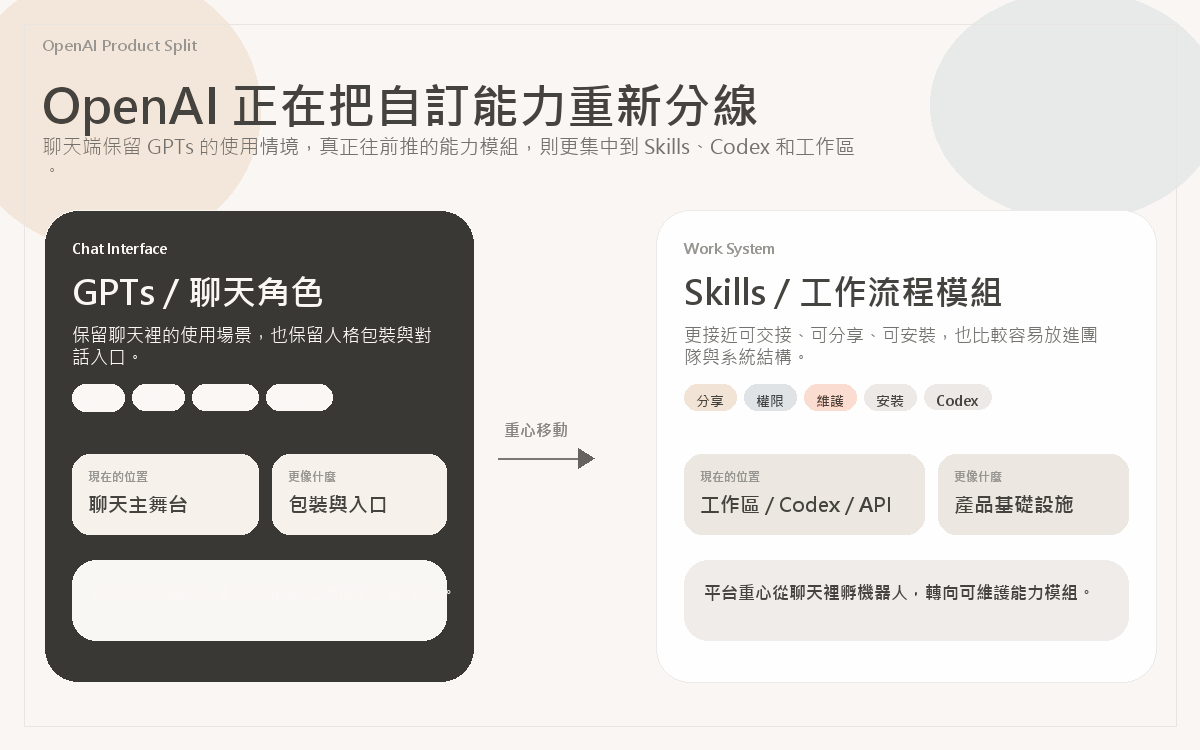Select the main title OpenAI 正在把自訂能力重新分線
This screenshot has width=1200, height=750.
(x=400, y=106)
